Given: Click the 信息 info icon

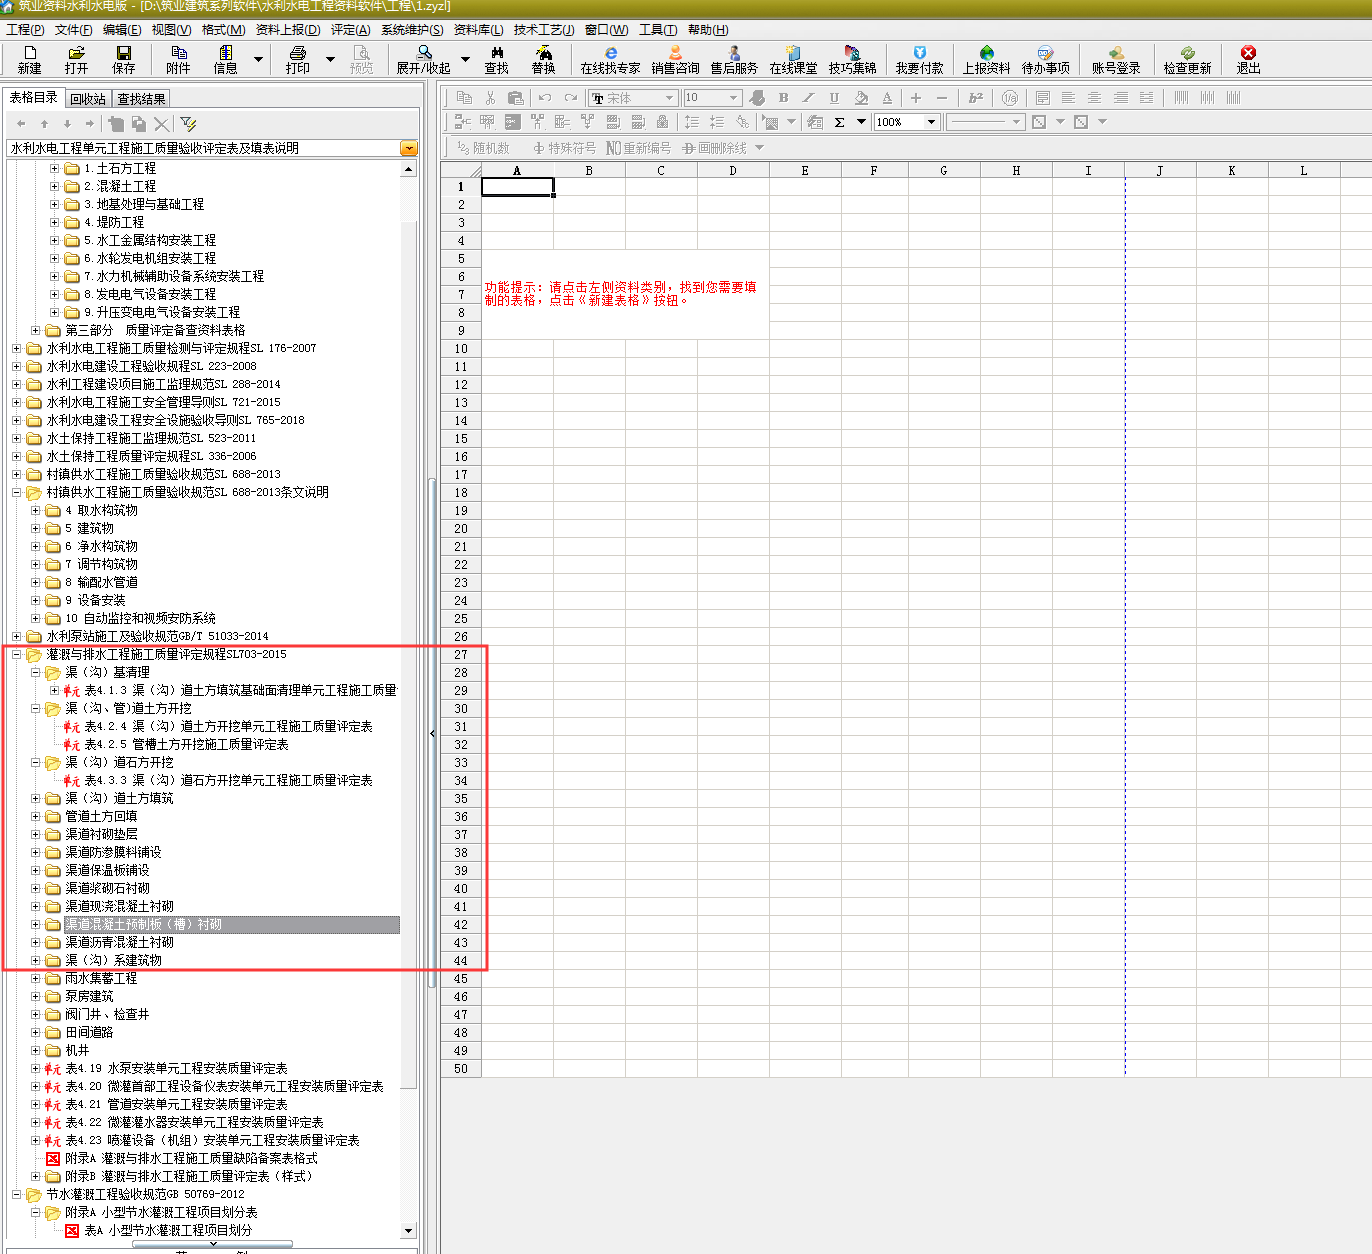Looking at the screenshot, I should [x=226, y=60].
